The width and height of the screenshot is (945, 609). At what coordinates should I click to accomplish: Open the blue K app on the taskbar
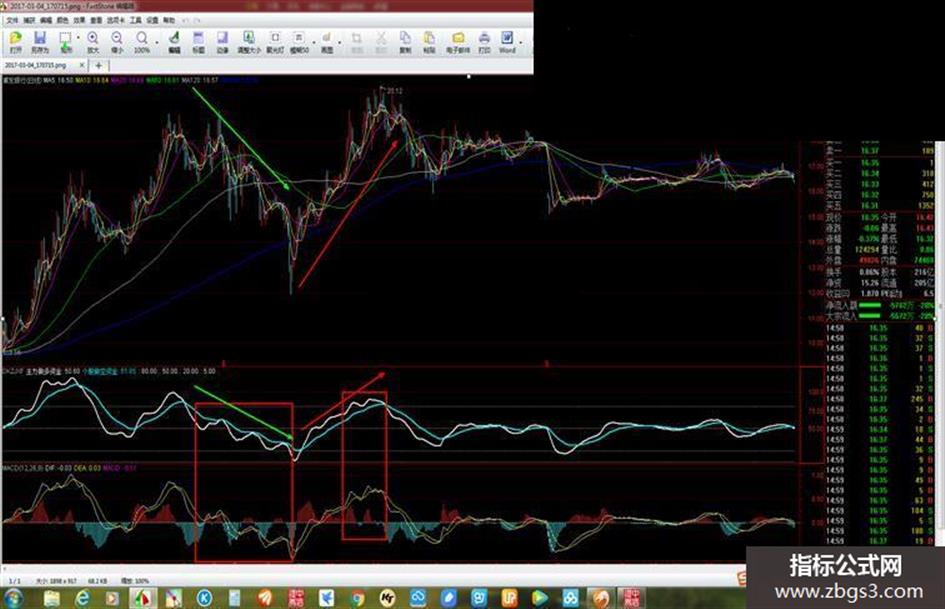coord(205,598)
